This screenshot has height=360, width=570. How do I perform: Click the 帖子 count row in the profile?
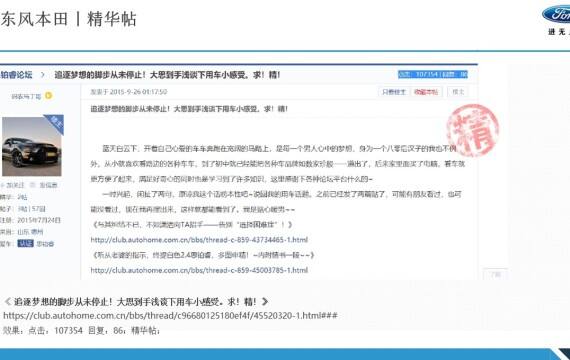tap(23, 209)
